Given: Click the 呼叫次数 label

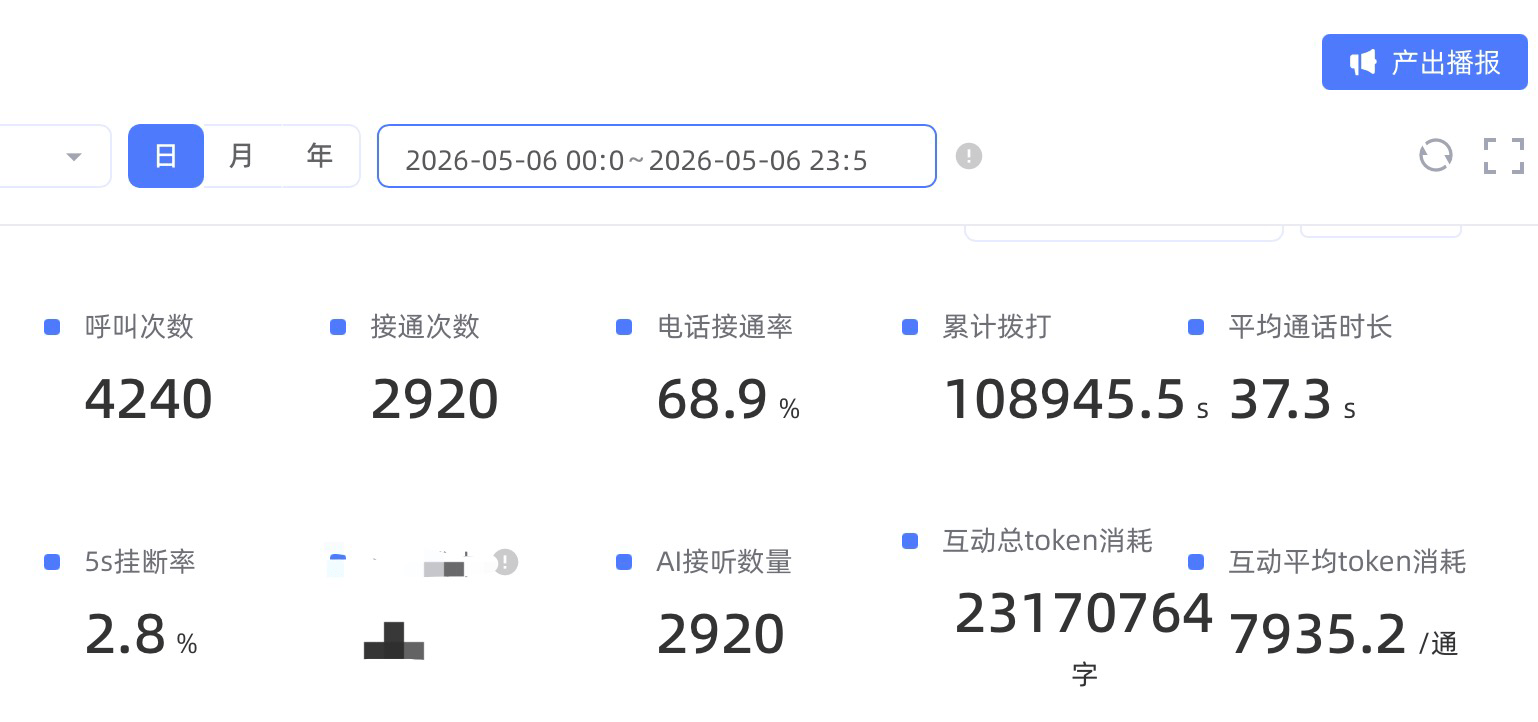Looking at the screenshot, I should coord(139,327).
